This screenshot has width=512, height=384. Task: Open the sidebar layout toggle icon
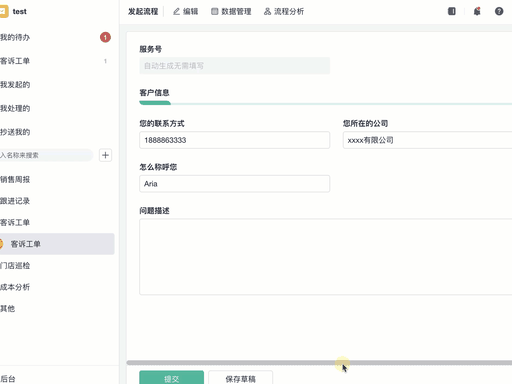pos(452,11)
